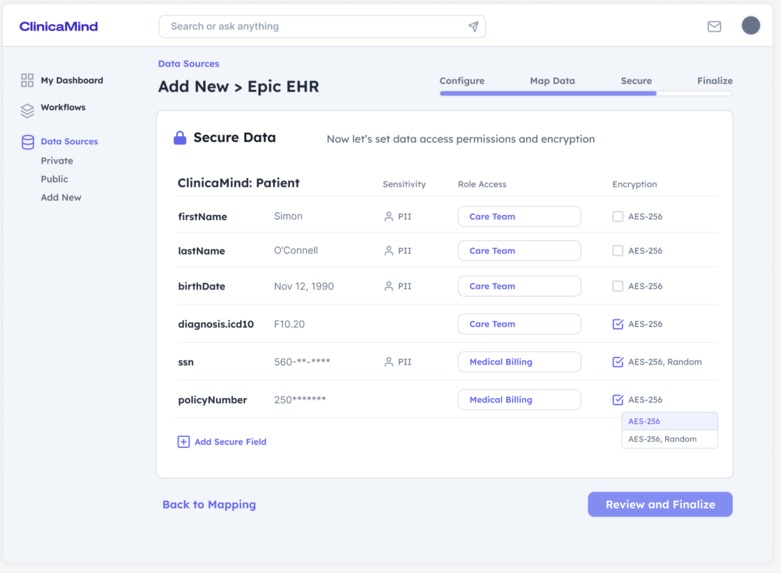Click the PII person icon for birthDate

389,286
